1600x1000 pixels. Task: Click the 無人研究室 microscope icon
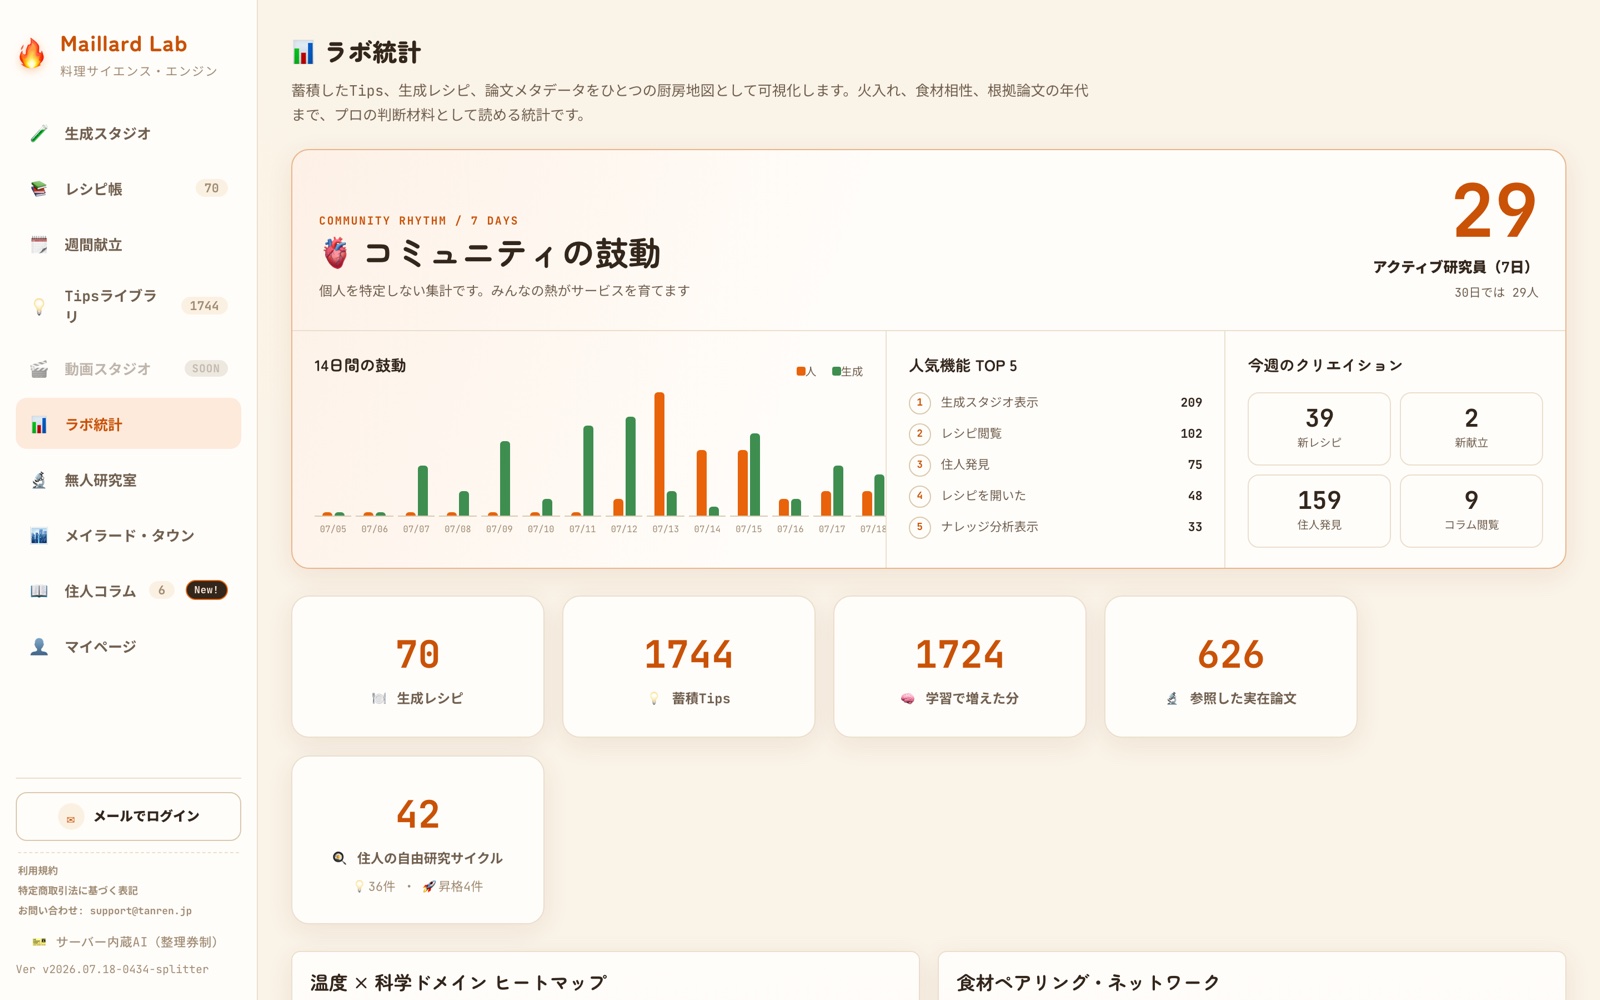pos(39,480)
